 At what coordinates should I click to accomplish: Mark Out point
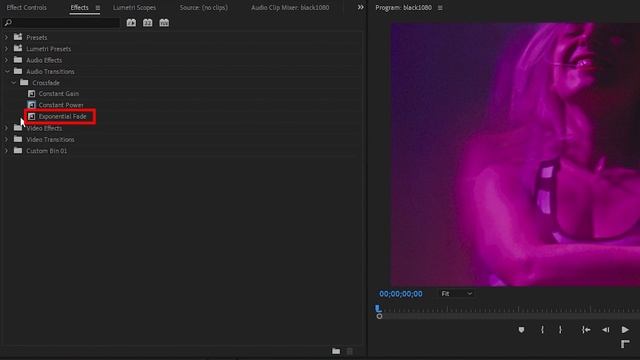(x=560, y=329)
